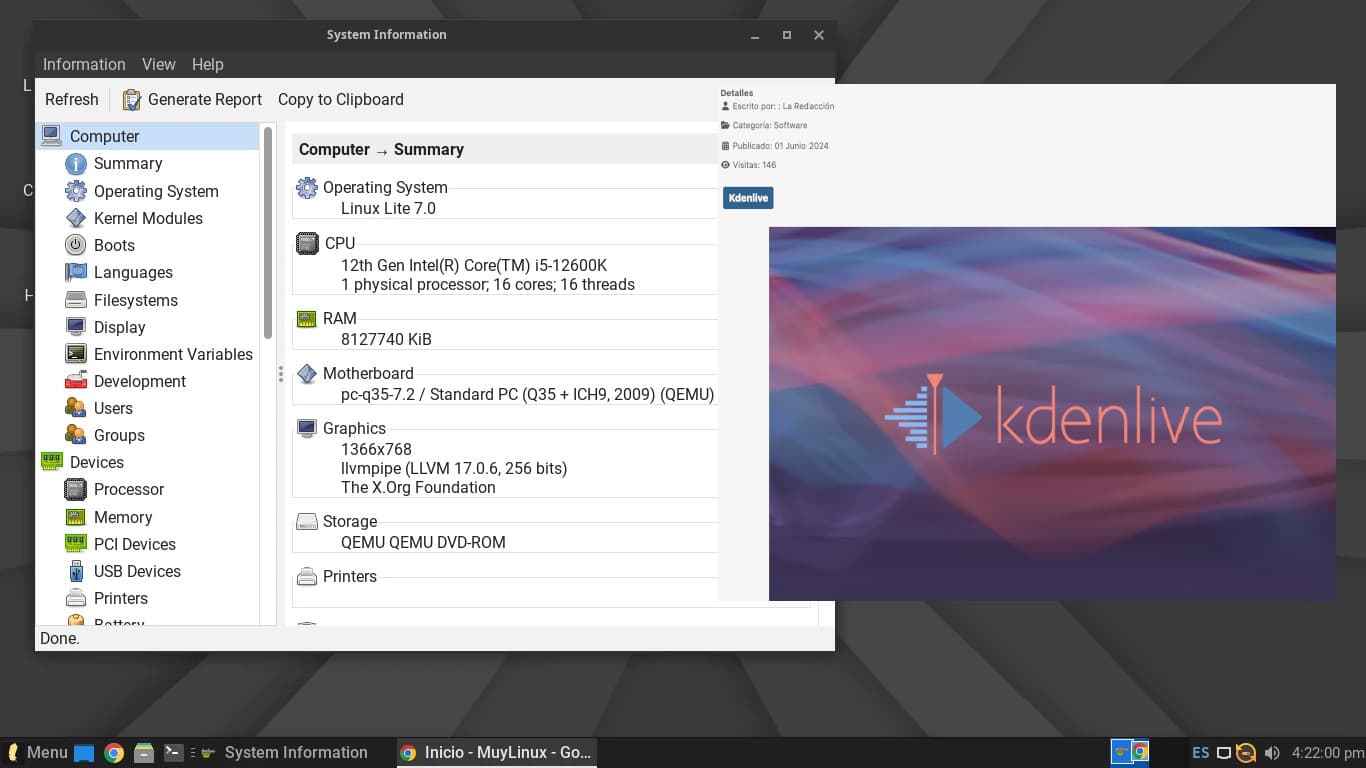
Task: Select the Devices category in sidebar
Action: click(97, 462)
